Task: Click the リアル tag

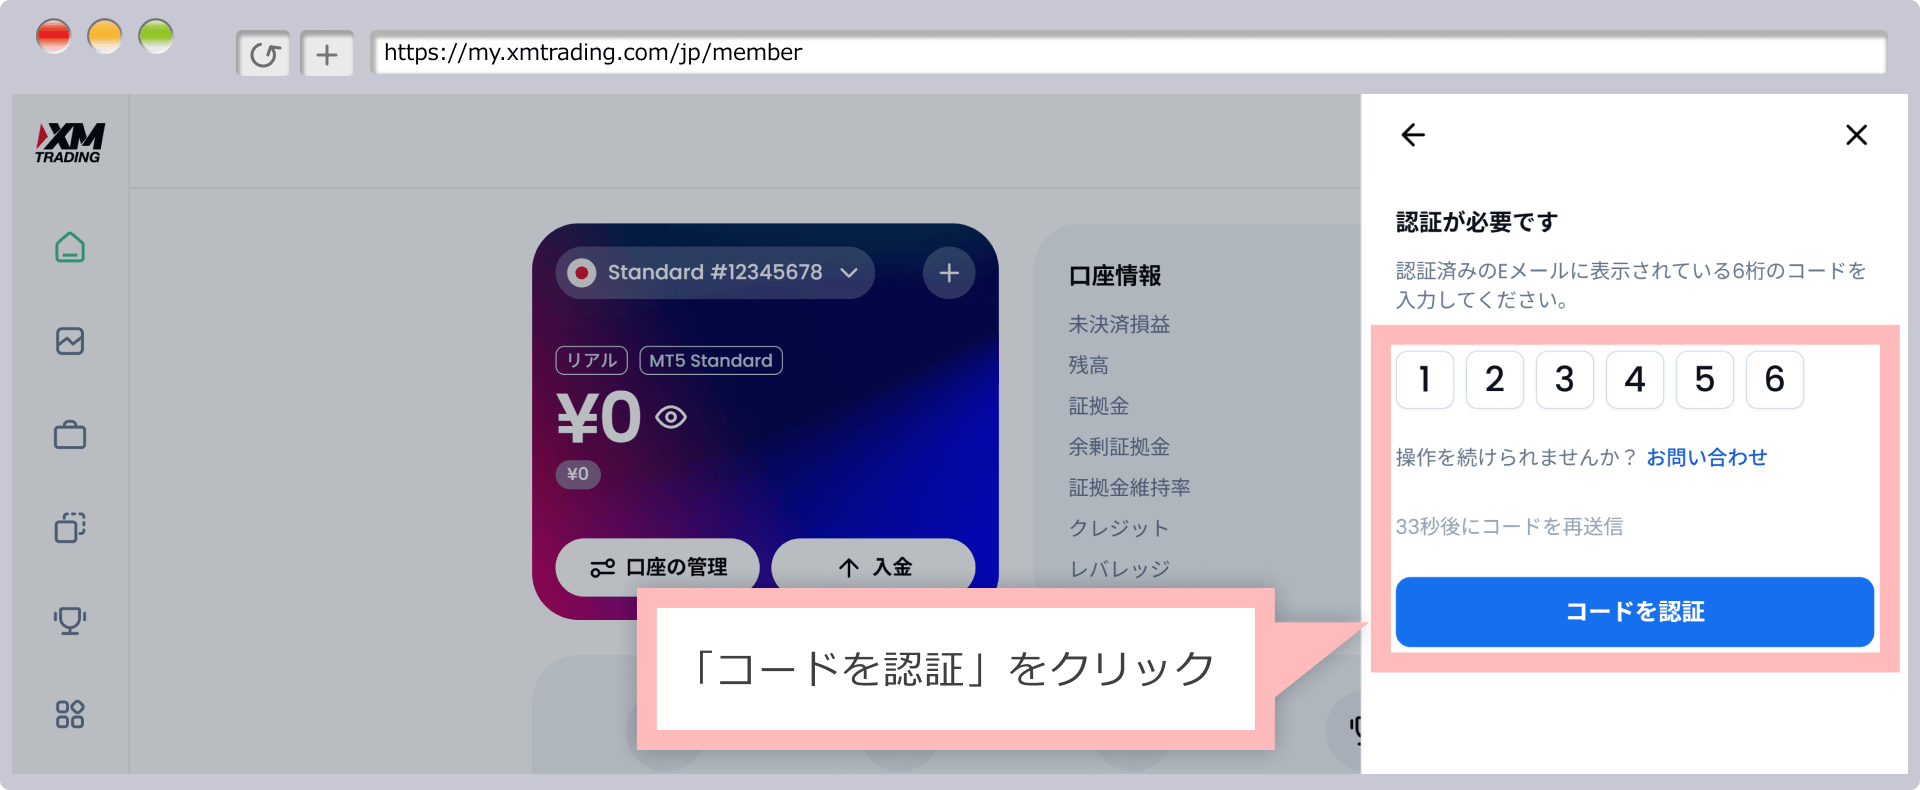Action: (x=592, y=360)
